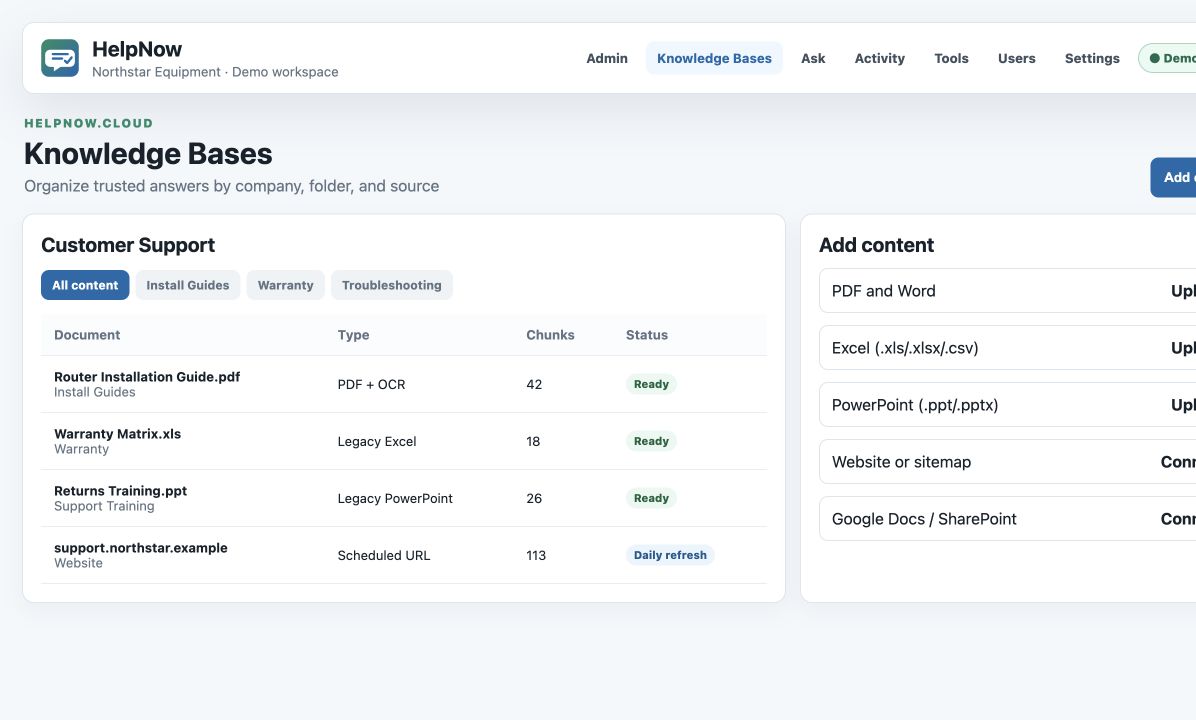Click Ready badge for Returns Training.ppt

point(651,498)
